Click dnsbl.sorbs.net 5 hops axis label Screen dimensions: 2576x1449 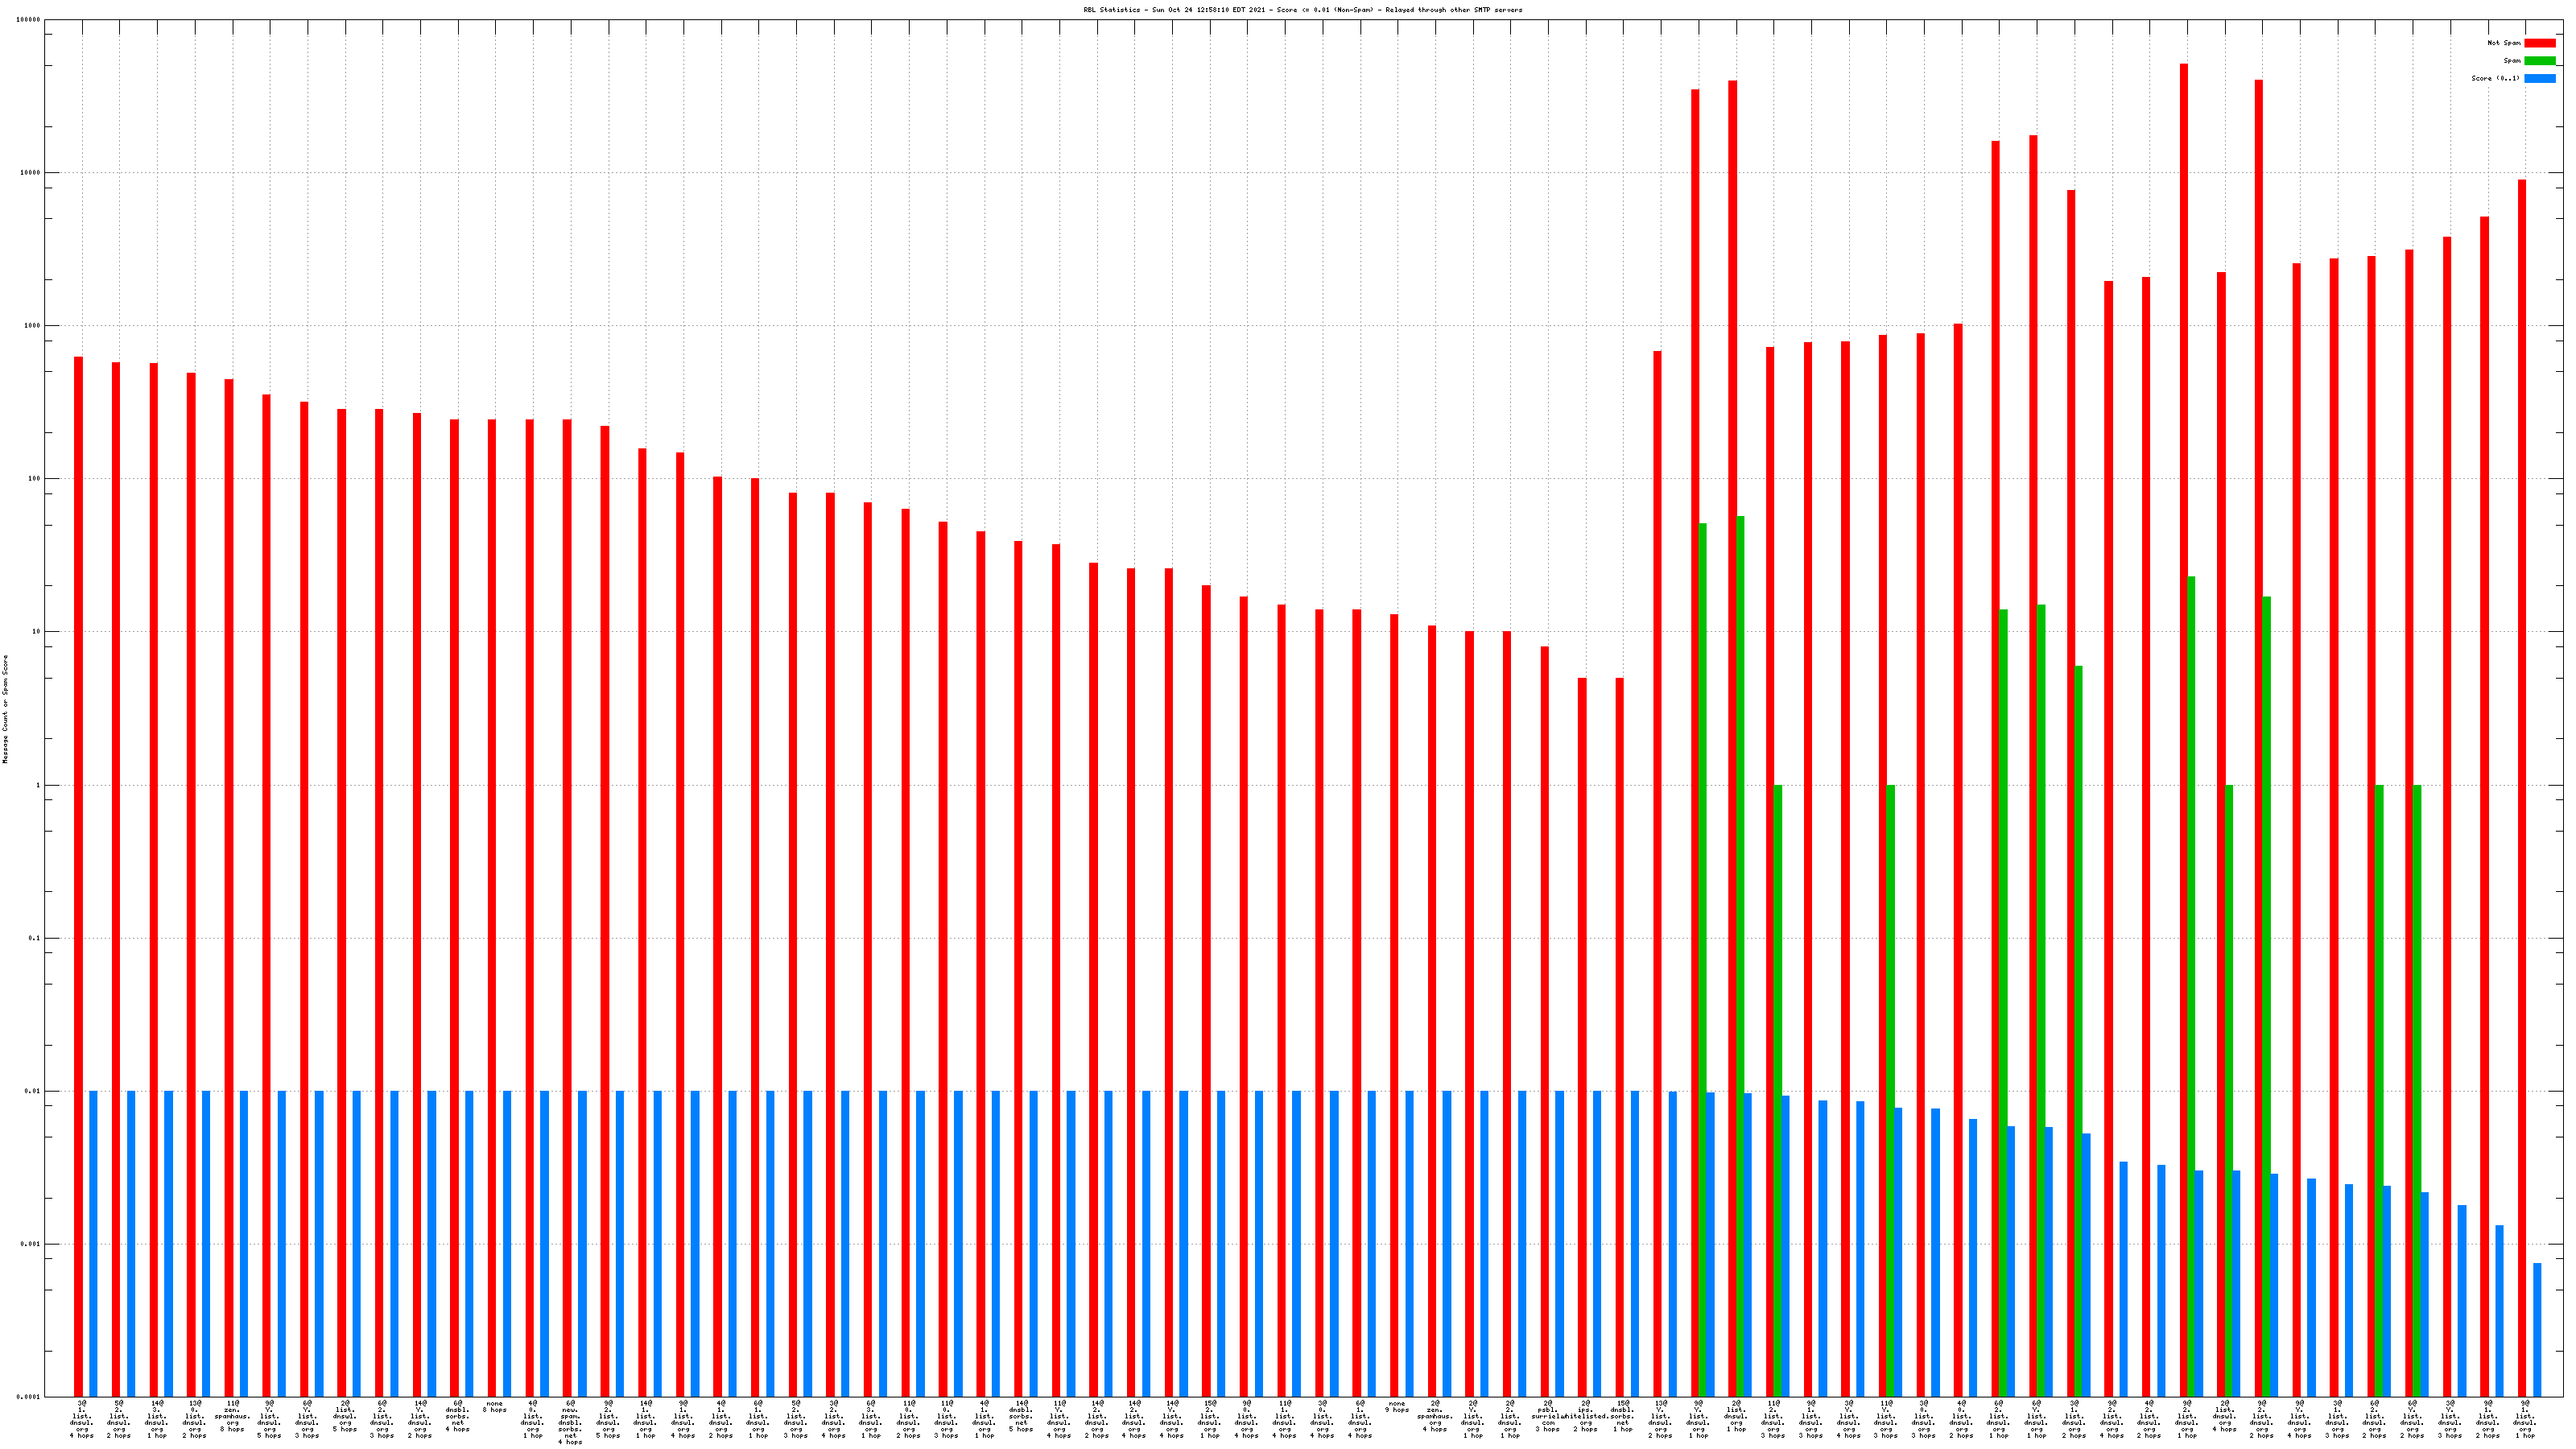(x=1021, y=1416)
